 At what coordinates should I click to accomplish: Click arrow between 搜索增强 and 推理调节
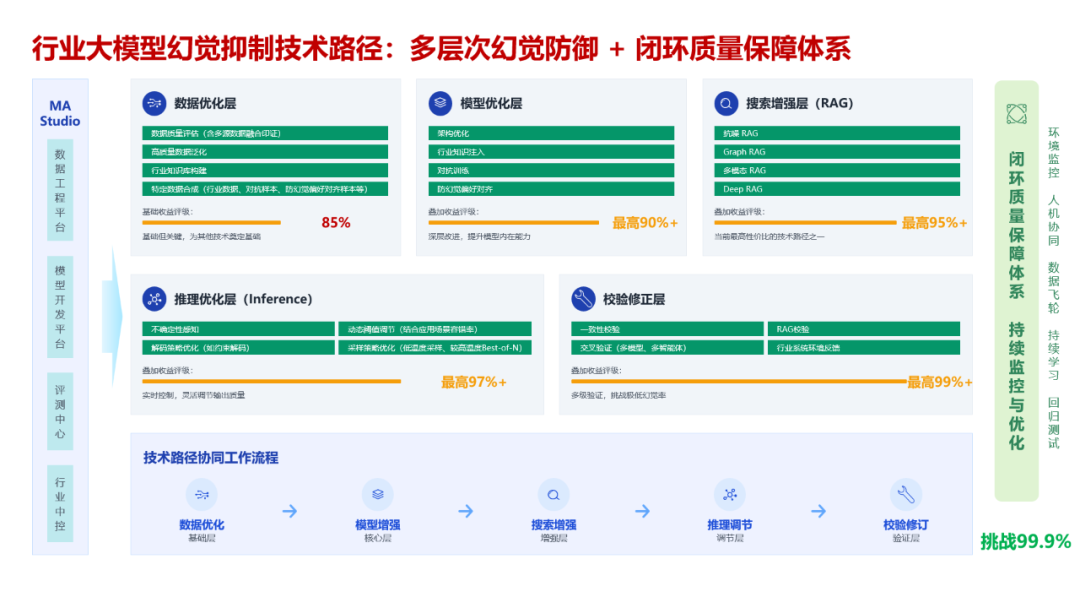[x=642, y=511]
